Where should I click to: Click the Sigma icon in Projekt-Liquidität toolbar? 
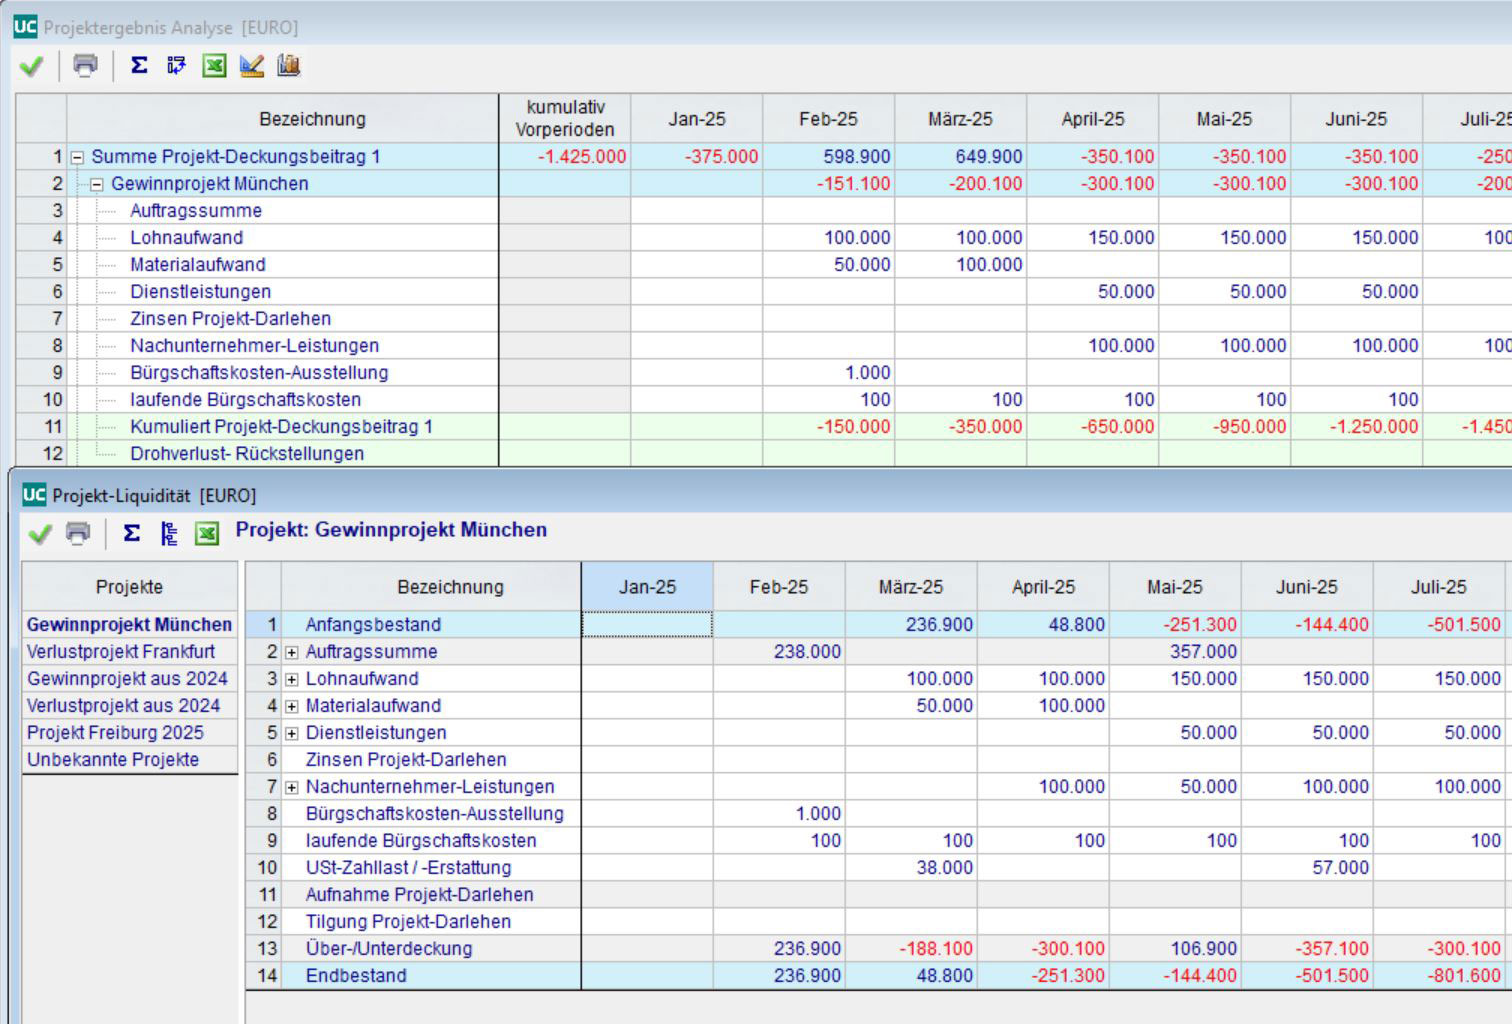[x=131, y=534]
